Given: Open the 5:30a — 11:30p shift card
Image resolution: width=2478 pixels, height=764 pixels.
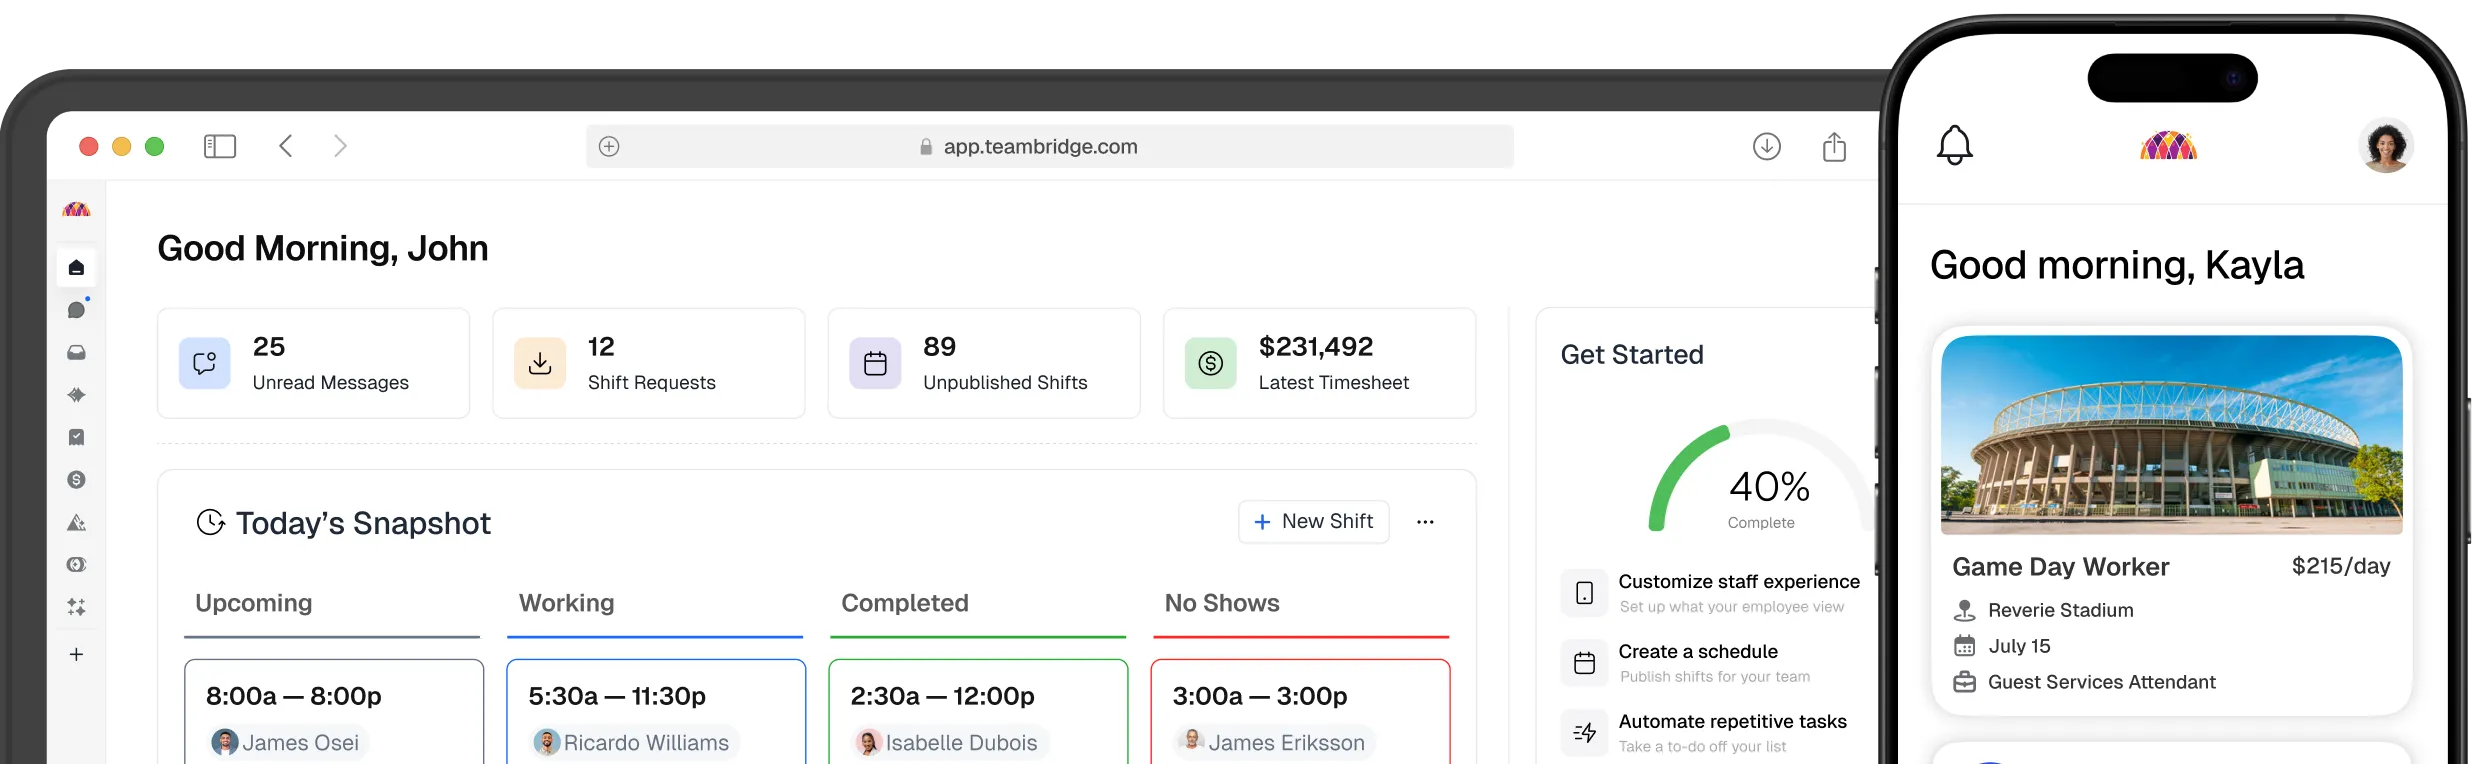Looking at the screenshot, I should (656, 712).
